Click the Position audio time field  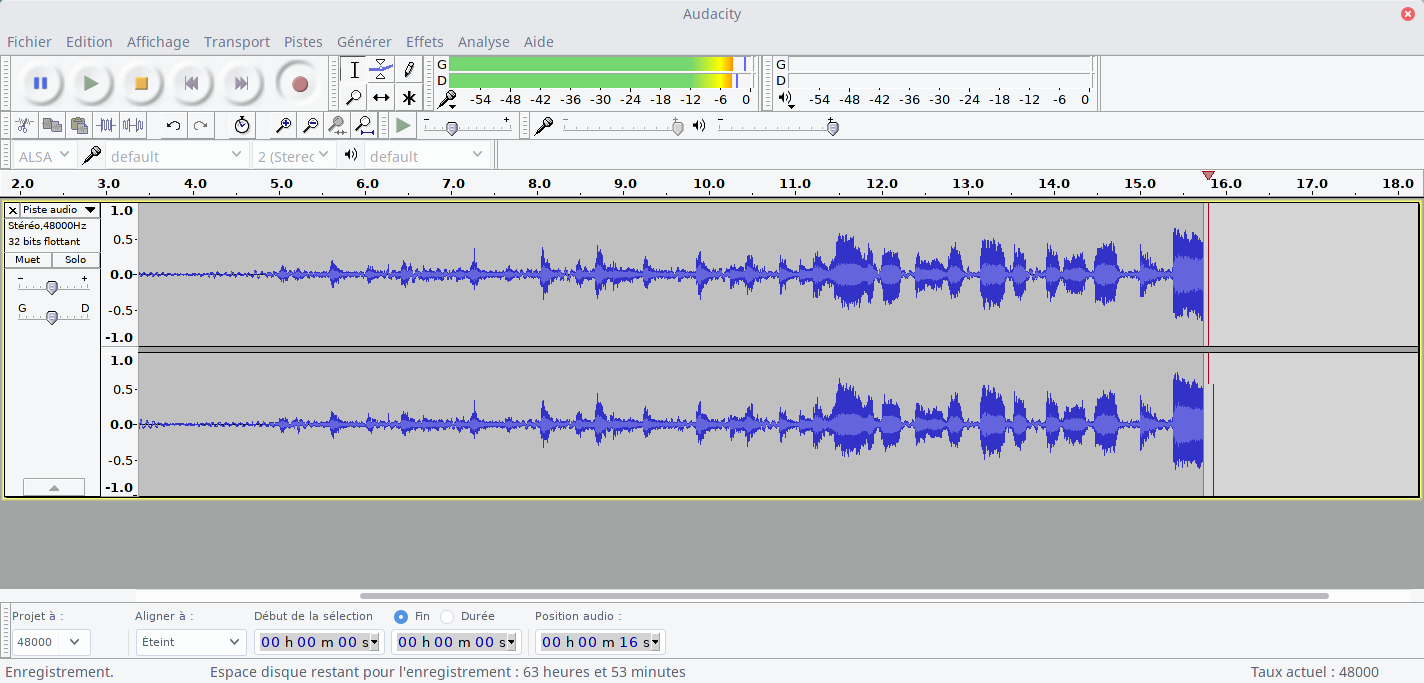600,642
